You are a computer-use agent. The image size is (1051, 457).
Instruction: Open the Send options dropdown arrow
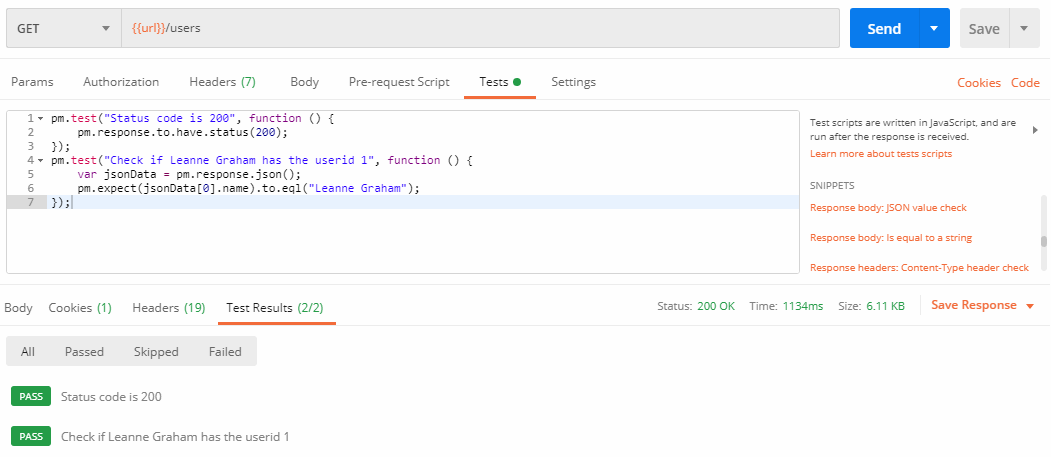click(934, 29)
